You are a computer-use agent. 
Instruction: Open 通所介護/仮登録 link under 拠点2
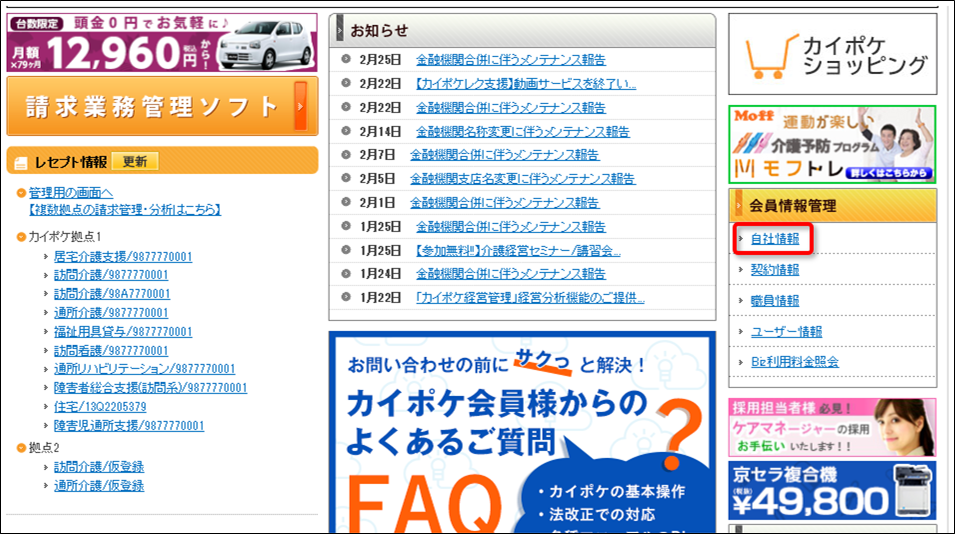(99, 485)
